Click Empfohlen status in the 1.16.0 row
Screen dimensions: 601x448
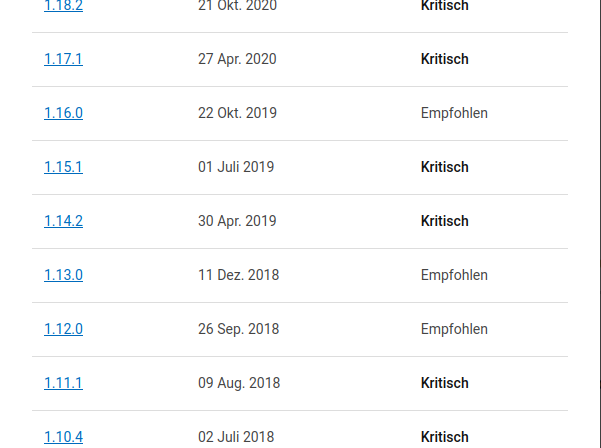454,113
